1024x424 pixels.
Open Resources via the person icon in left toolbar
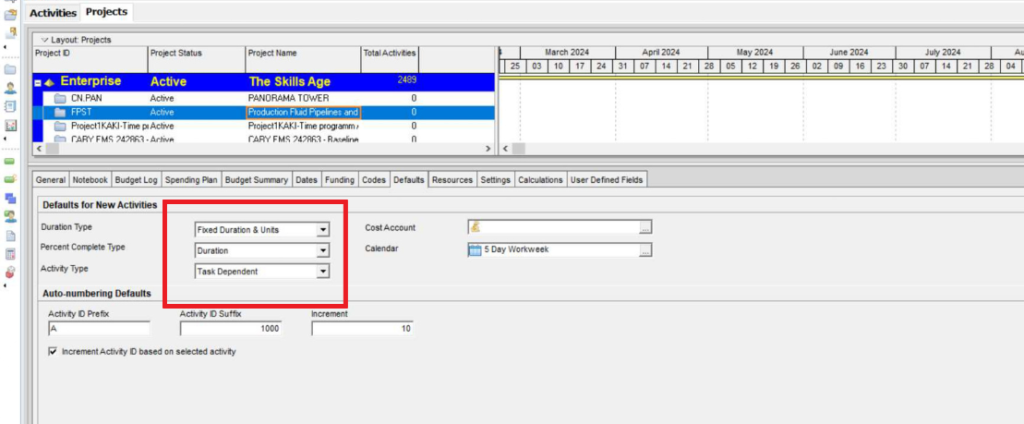[10, 88]
